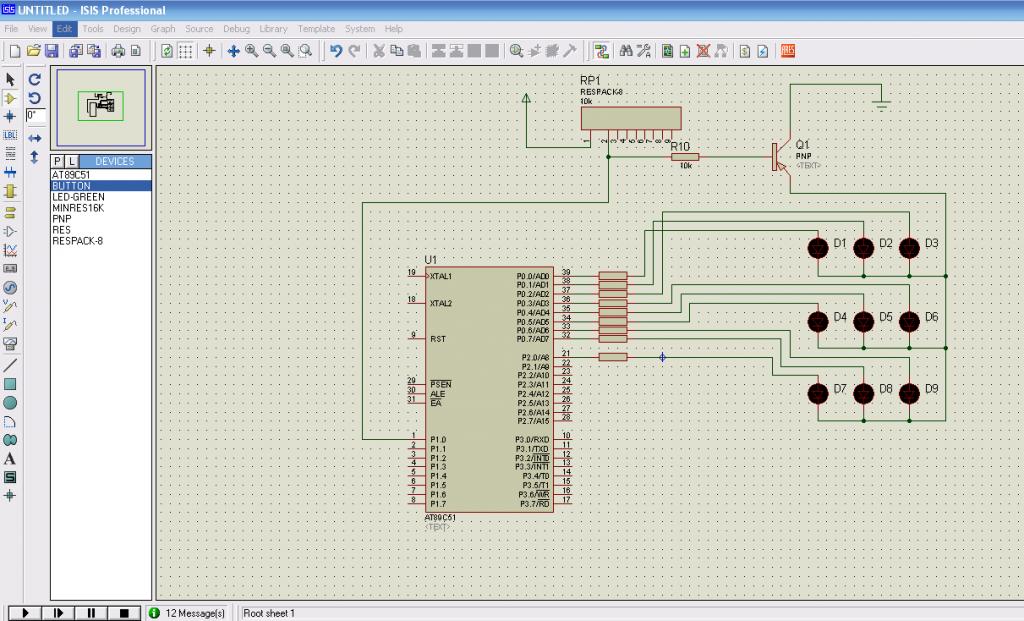This screenshot has height=621, width=1024.
Task: Rotate clockwise using the rotation icon
Action: click(34, 79)
